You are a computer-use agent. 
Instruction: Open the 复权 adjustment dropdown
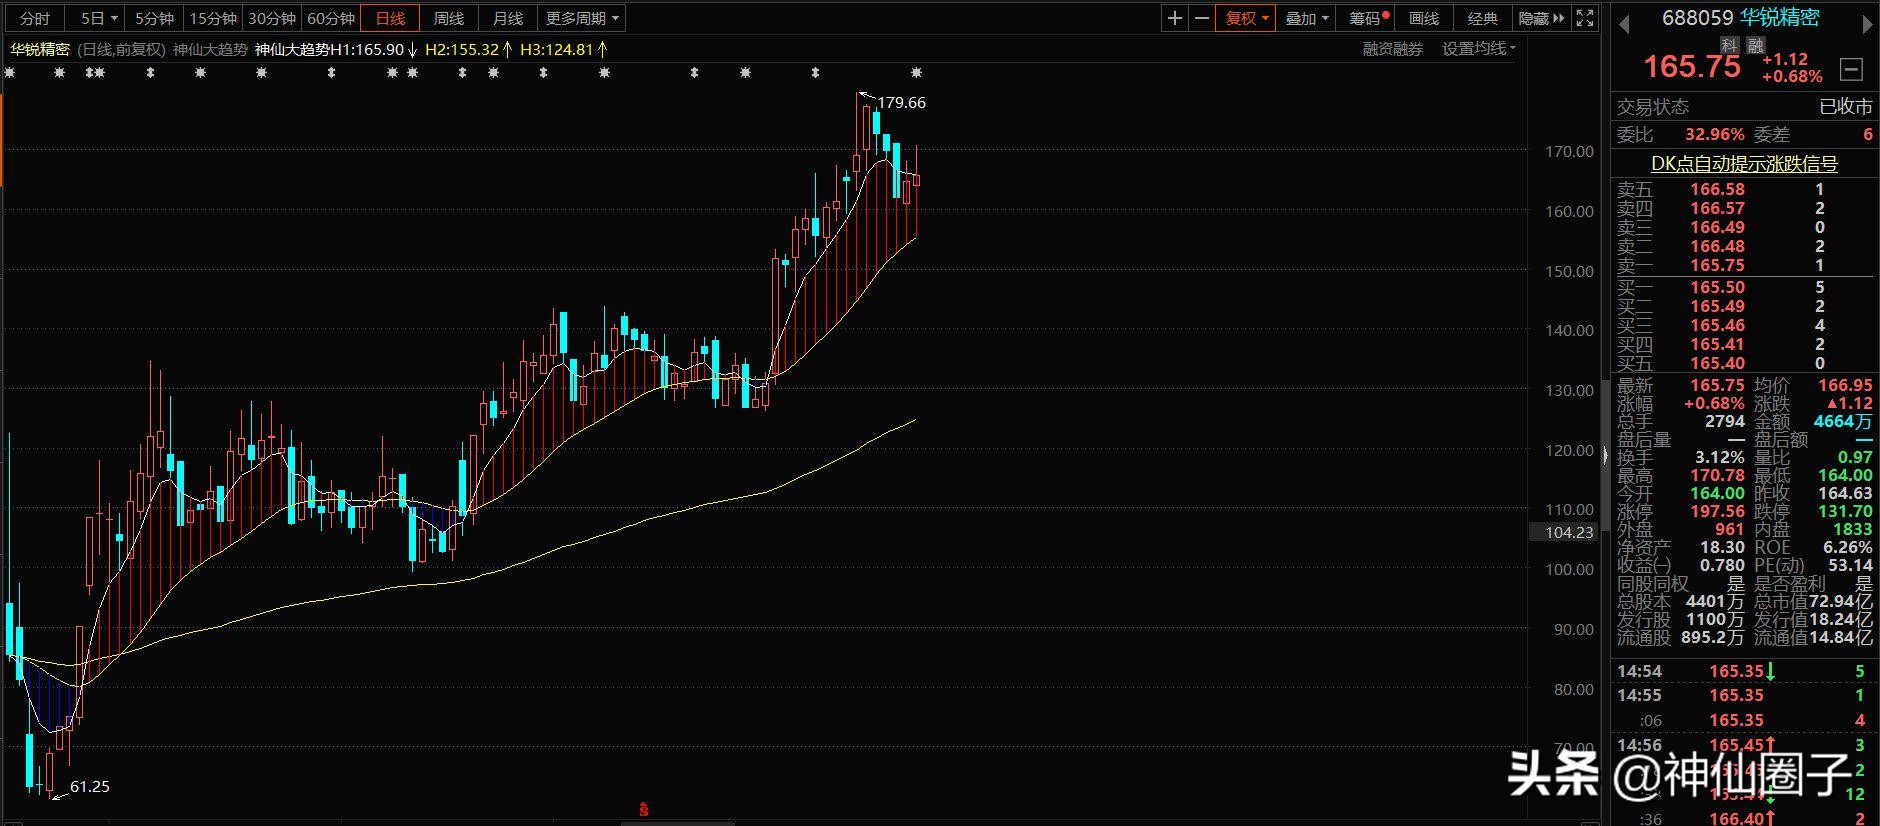(1245, 18)
